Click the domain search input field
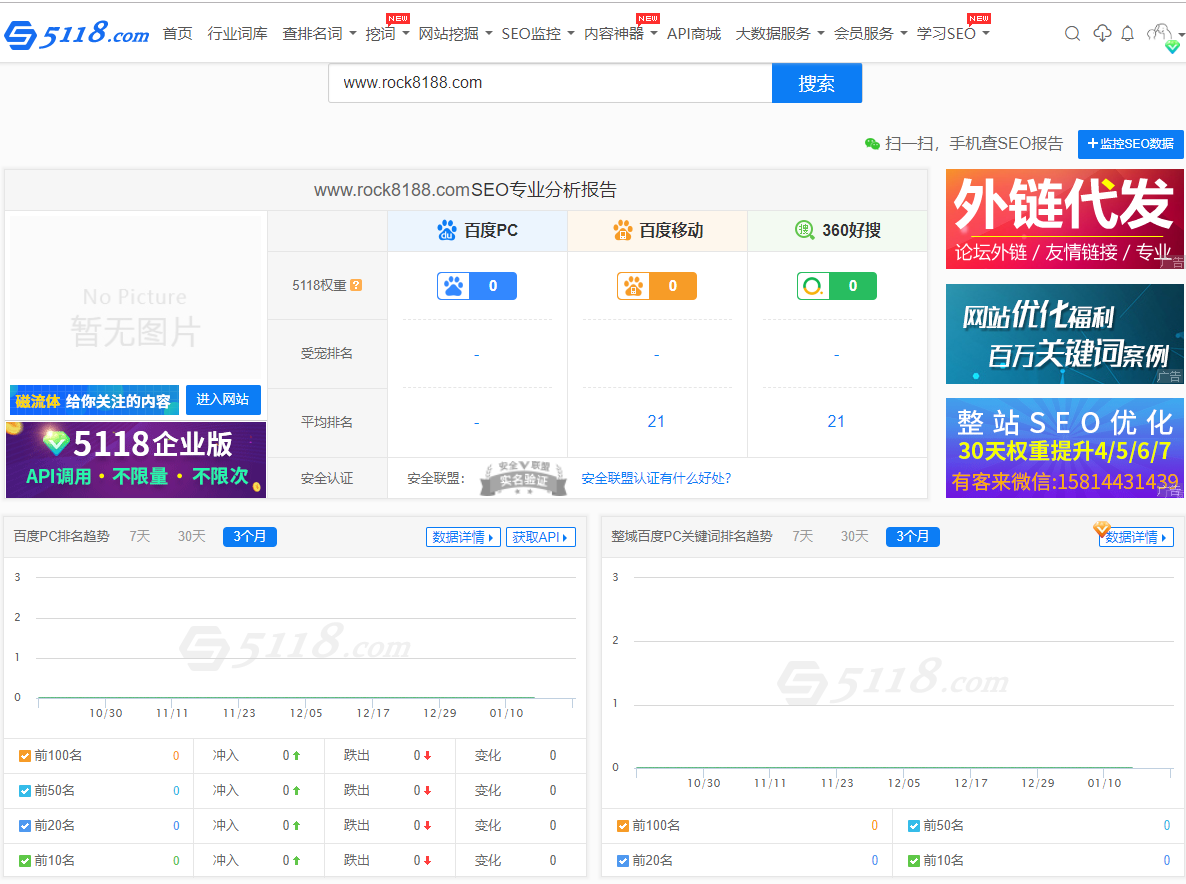 pyautogui.click(x=550, y=83)
